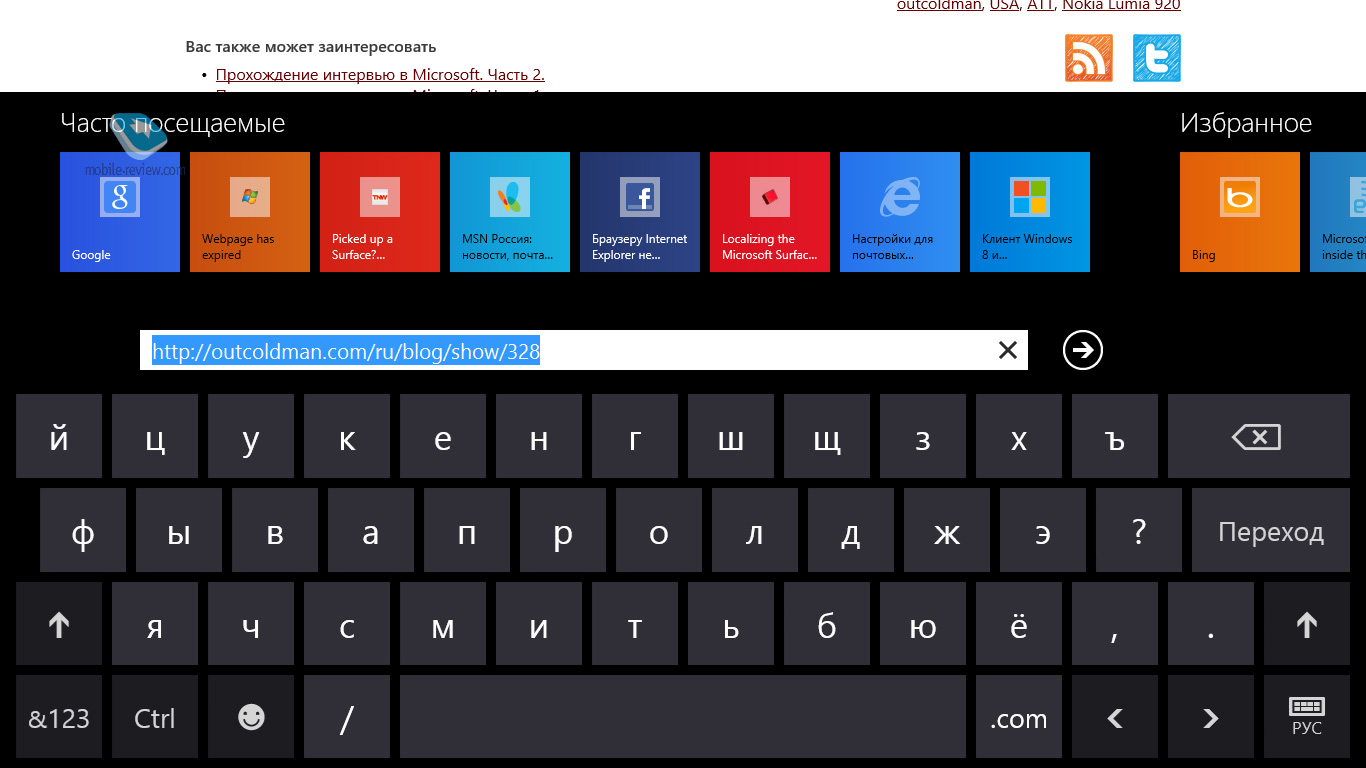This screenshot has width=1366, height=768.
Task: Switch to &123 symbols layout
Action: coord(59,718)
